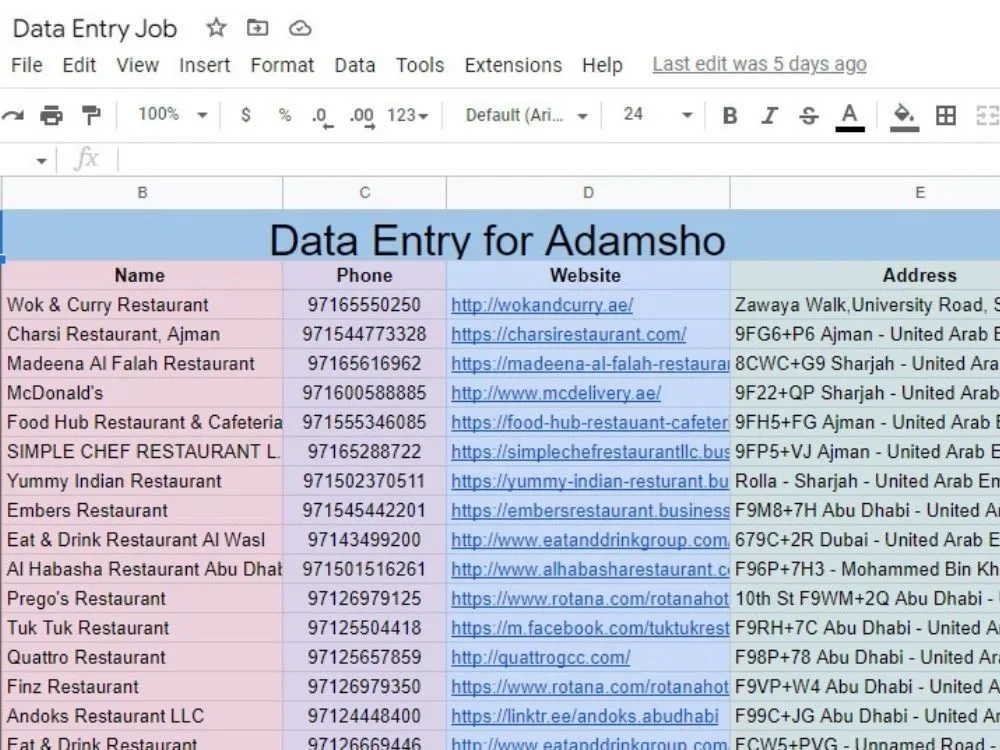Viewport: 1000px width, 750px height.
Task: Open the mcdelivery.ae link
Action: click(556, 393)
